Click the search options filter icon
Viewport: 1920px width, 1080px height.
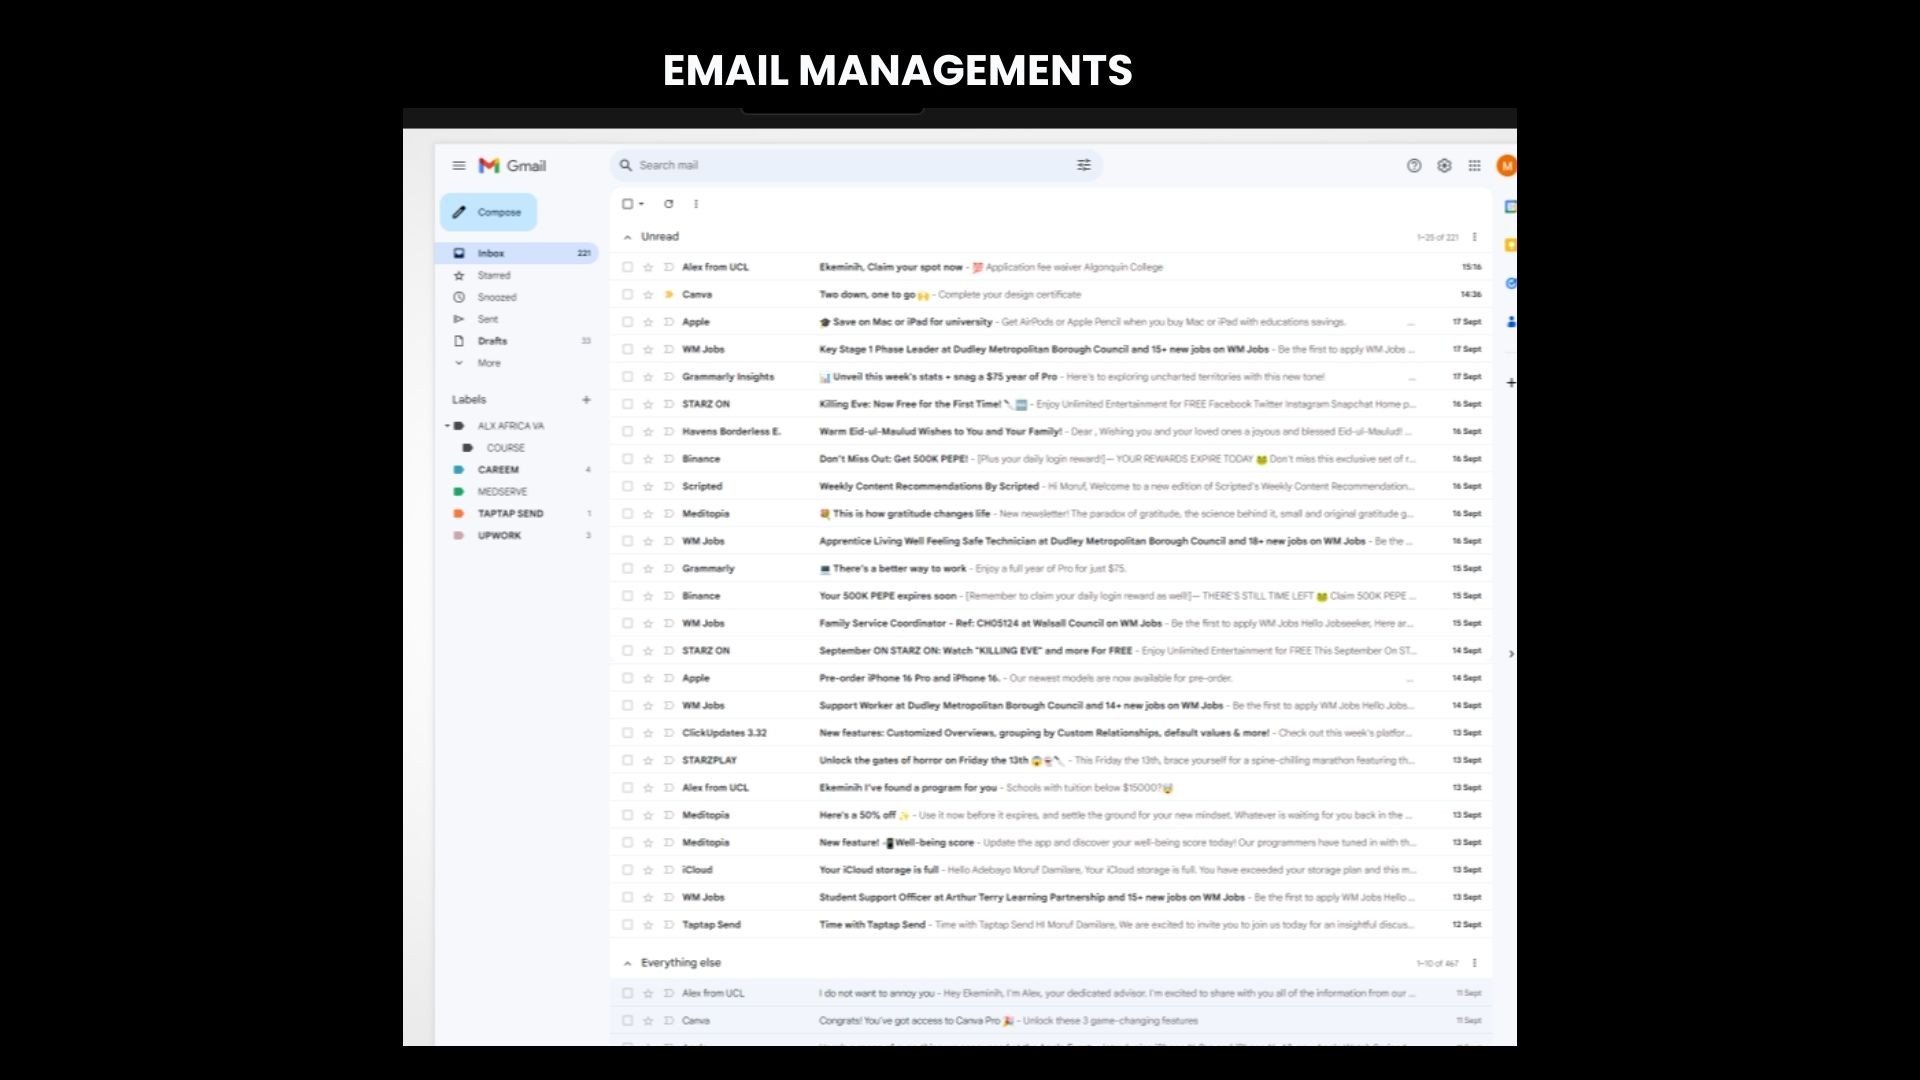pyautogui.click(x=1083, y=165)
